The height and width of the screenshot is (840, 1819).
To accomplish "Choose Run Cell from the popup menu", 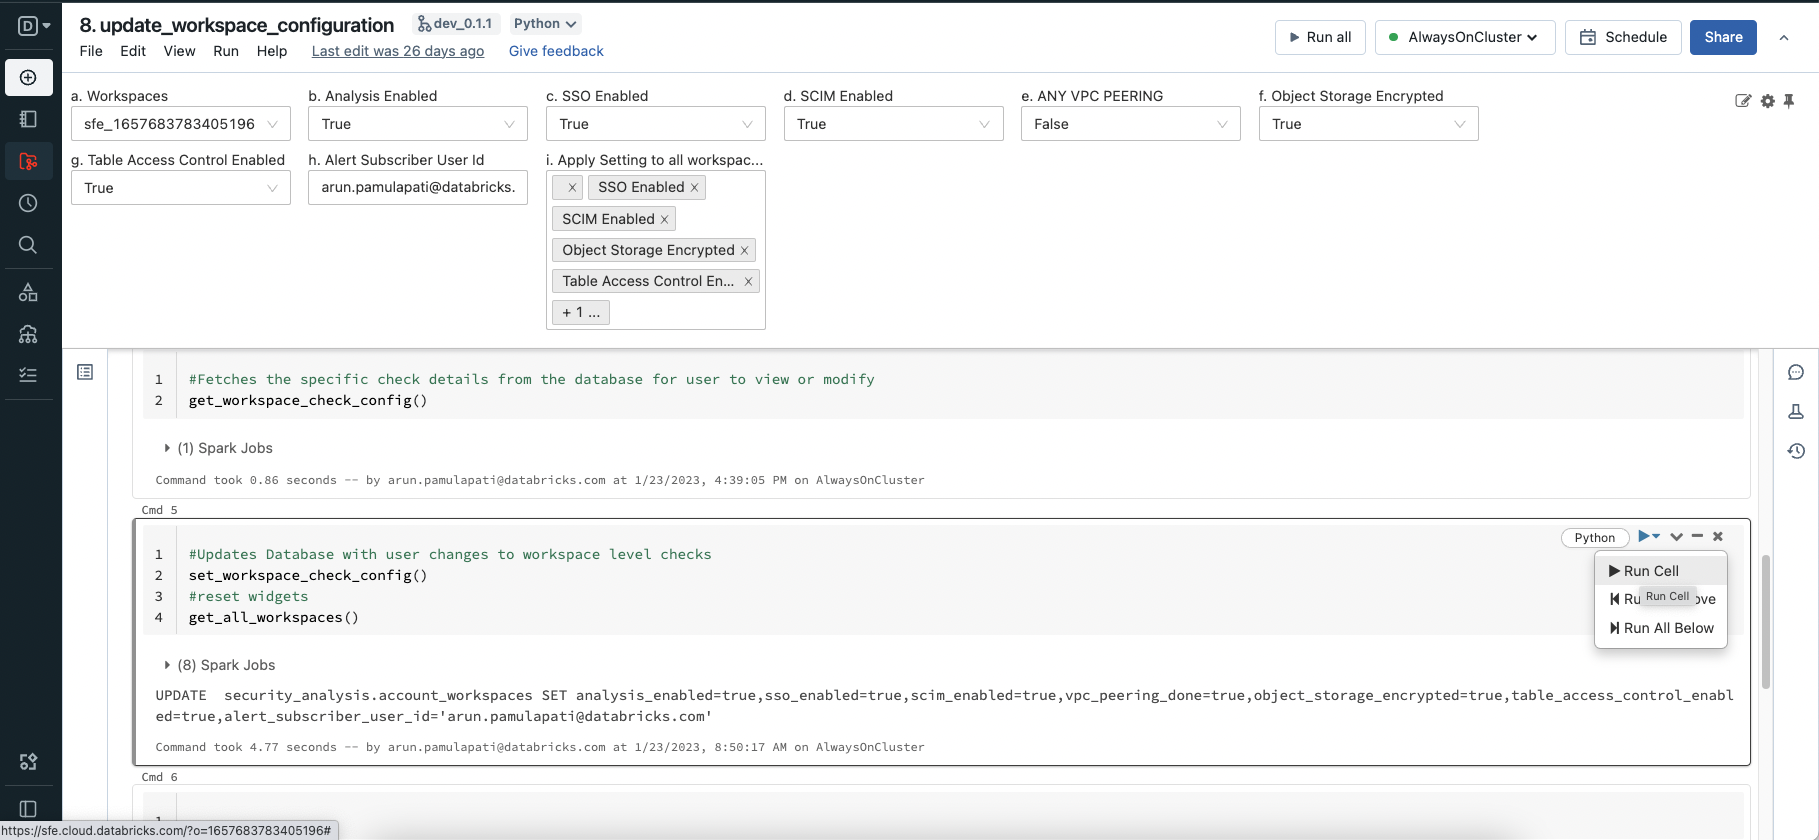I will click(1661, 571).
